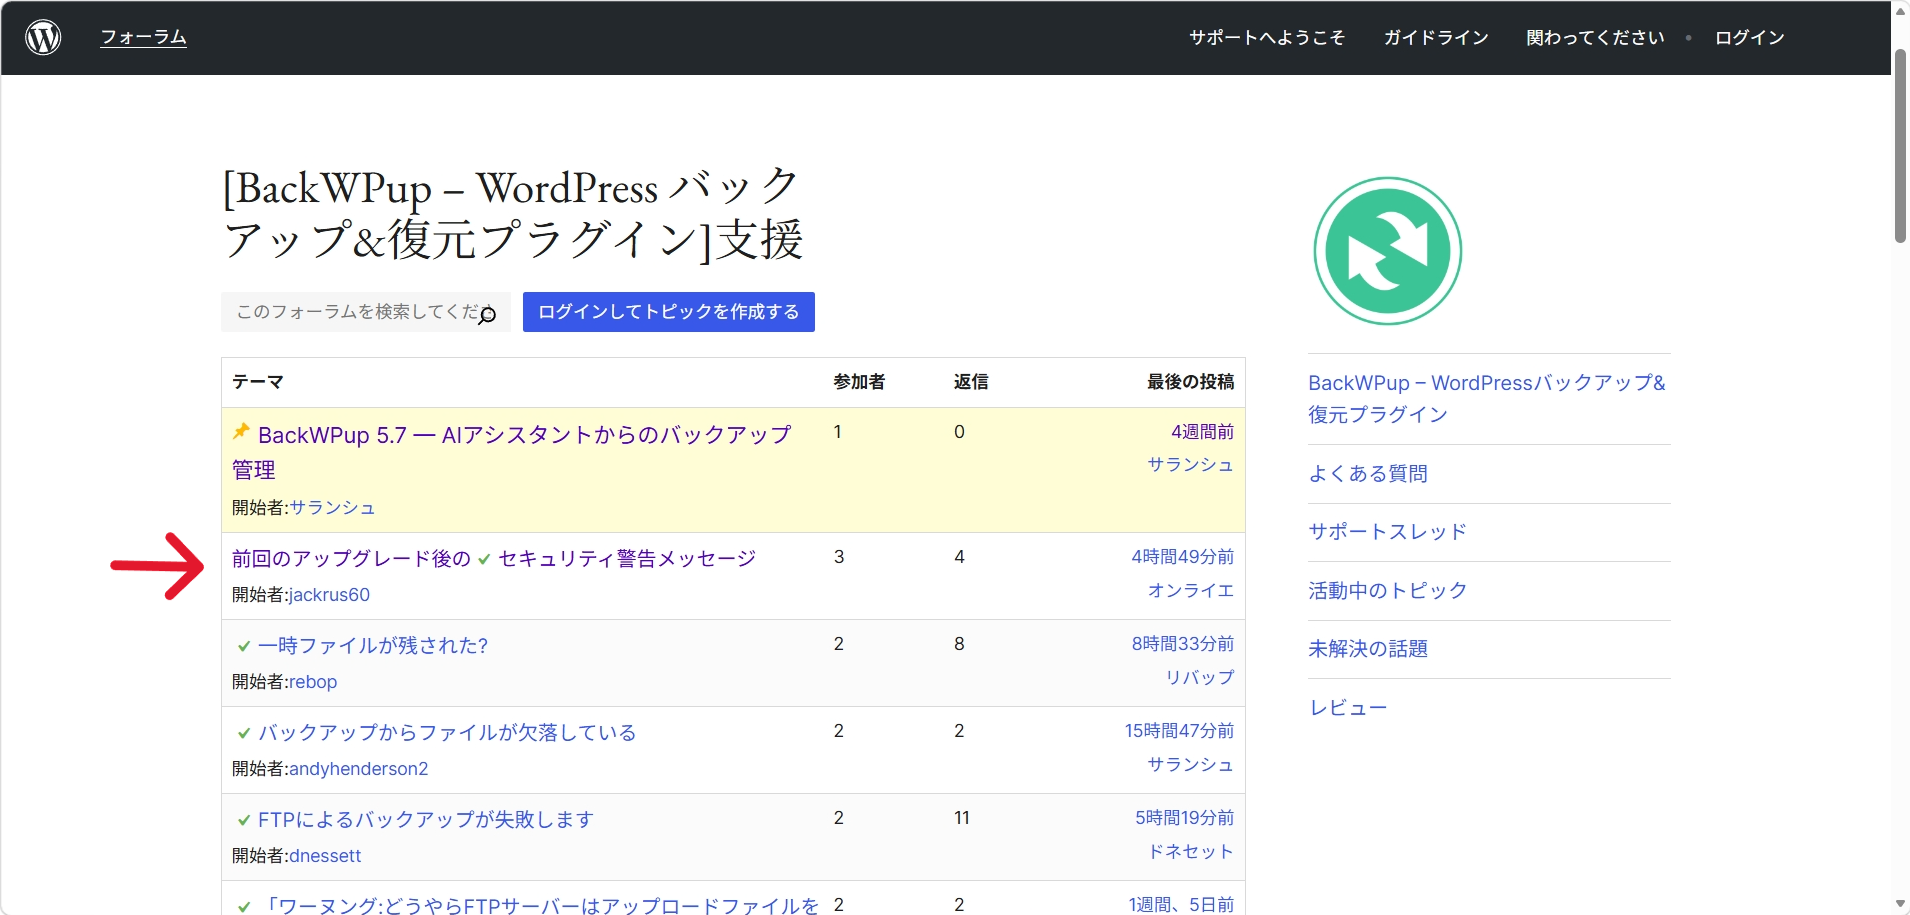Visit starter profile サランシュ under pinned topic
1910x915 pixels.
point(332,508)
